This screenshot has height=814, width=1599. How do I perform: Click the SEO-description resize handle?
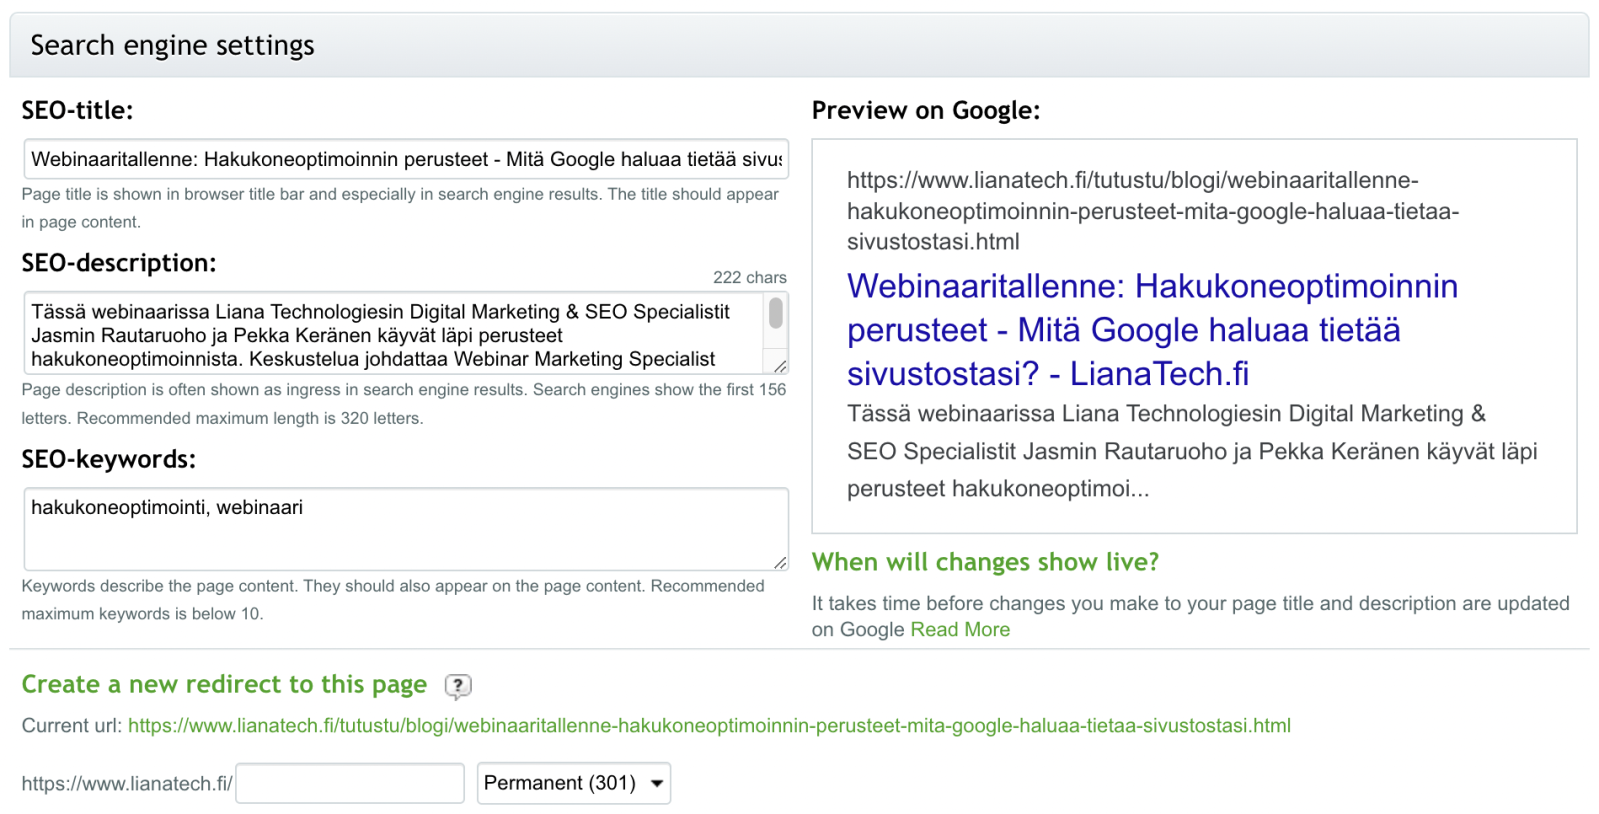click(780, 366)
